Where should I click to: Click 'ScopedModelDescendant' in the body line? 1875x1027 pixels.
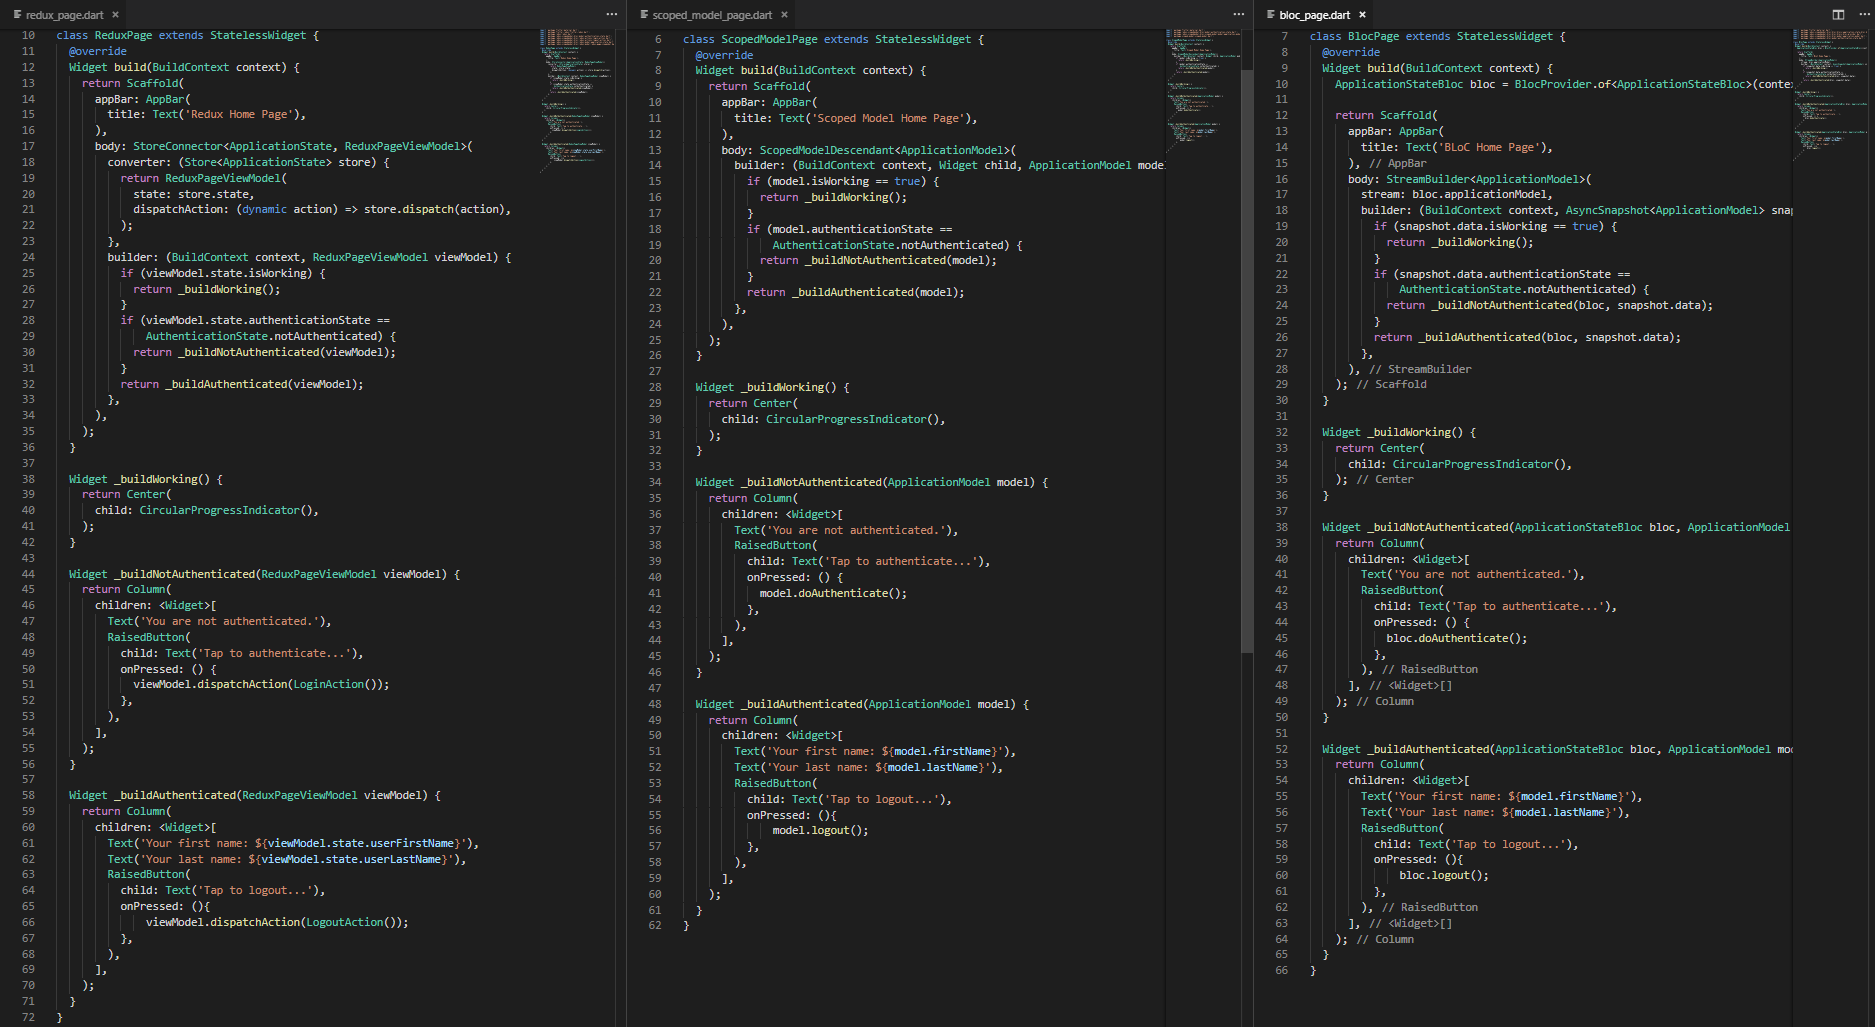[x=827, y=150]
